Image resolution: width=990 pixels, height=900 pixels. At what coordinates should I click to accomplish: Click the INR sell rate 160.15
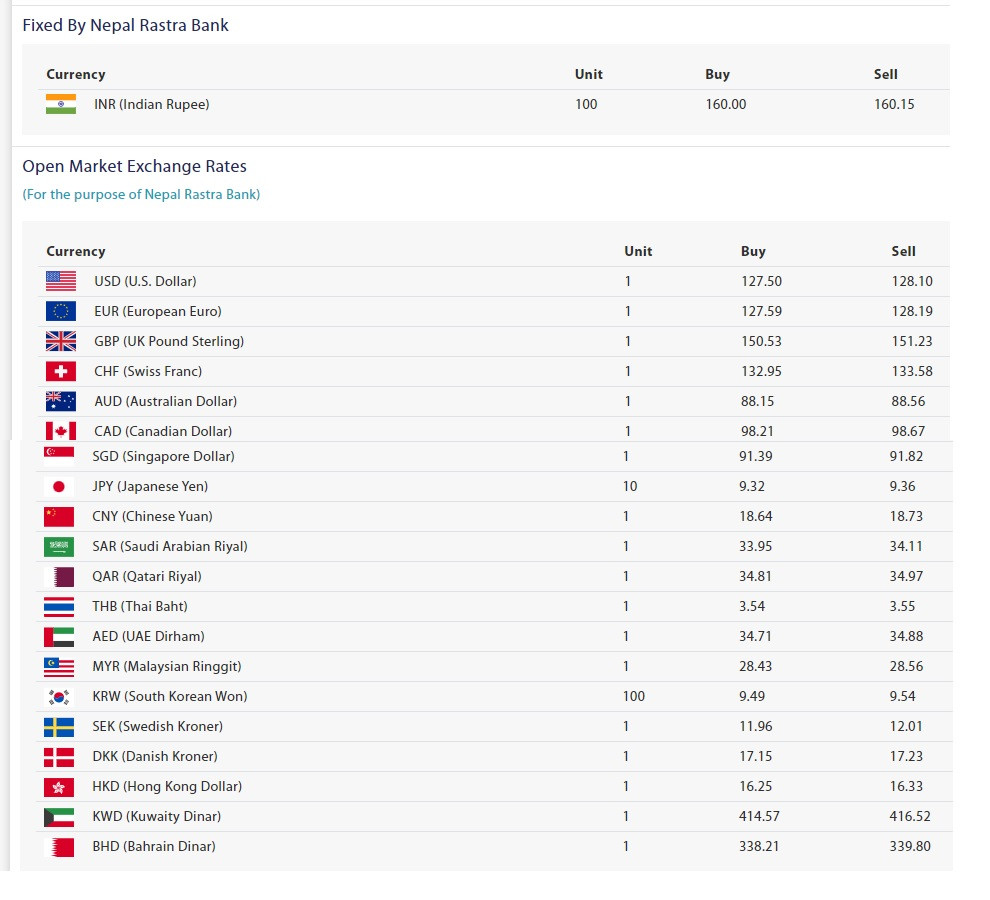[894, 104]
